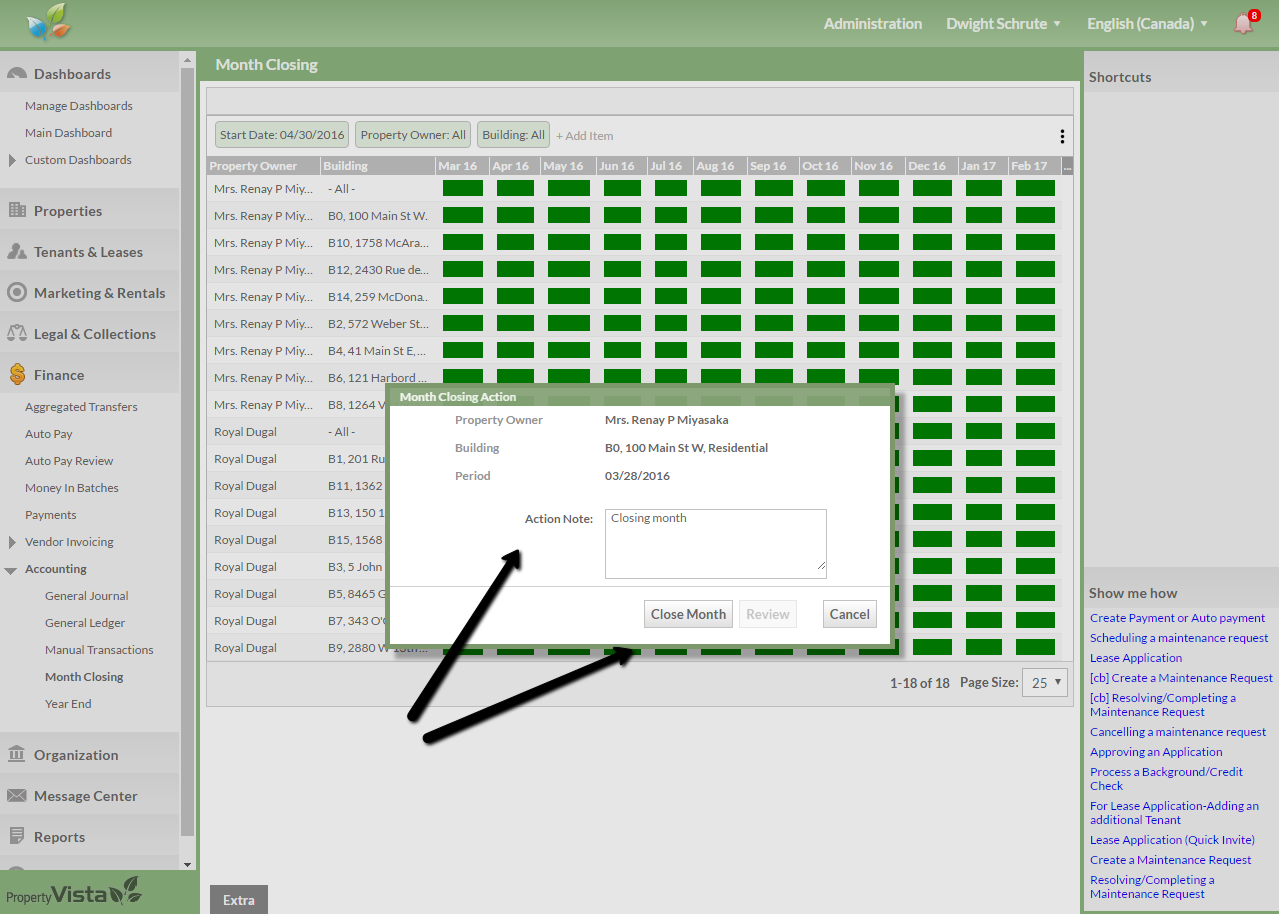Open the three-dot options menu
The width and height of the screenshot is (1279, 914).
click(x=1061, y=136)
